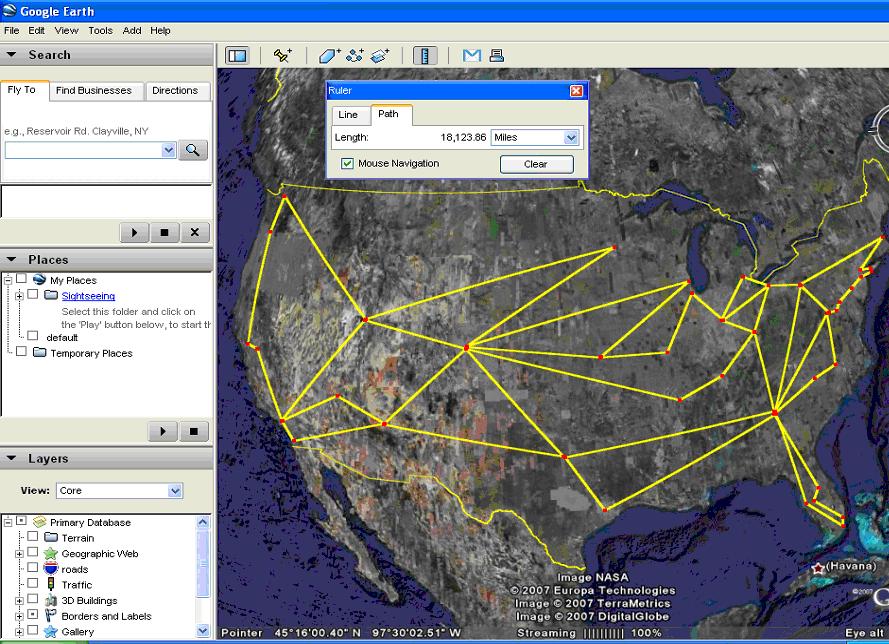Play the Places tour

(163, 431)
